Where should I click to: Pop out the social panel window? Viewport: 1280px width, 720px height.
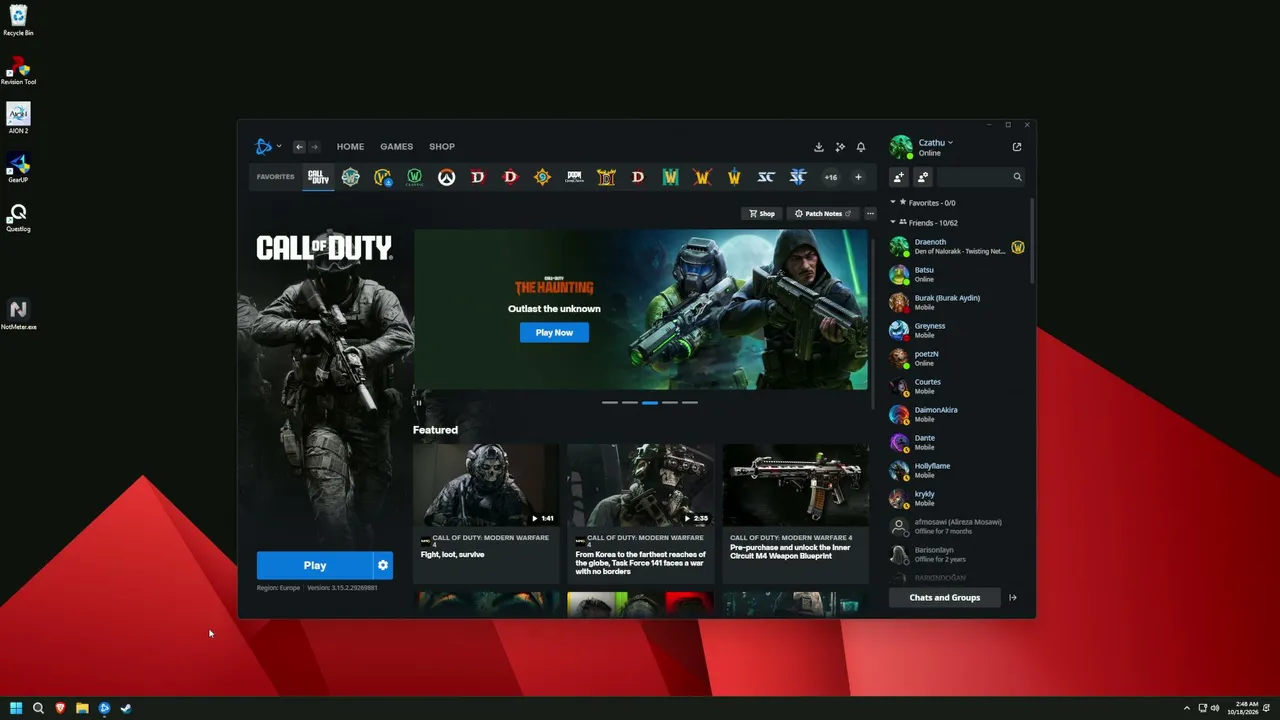pos(1017,147)
